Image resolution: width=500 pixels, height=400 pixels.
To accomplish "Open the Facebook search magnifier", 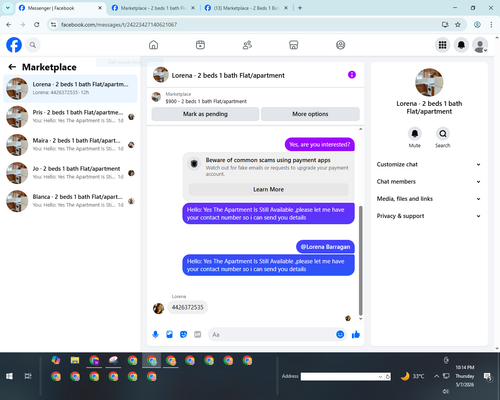I will point(33,45).
